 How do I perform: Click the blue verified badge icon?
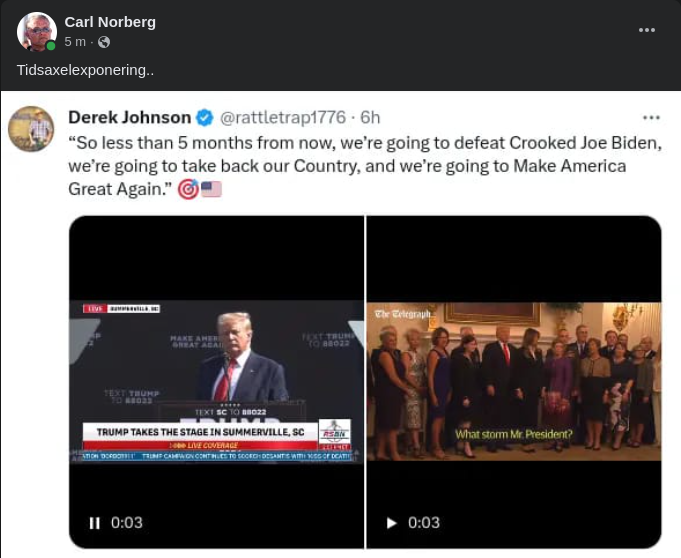coord(204,118)
